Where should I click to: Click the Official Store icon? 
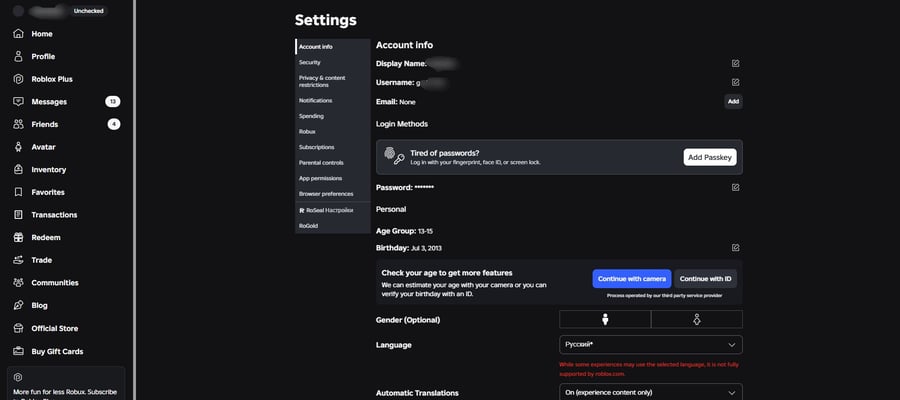point(18,328)
